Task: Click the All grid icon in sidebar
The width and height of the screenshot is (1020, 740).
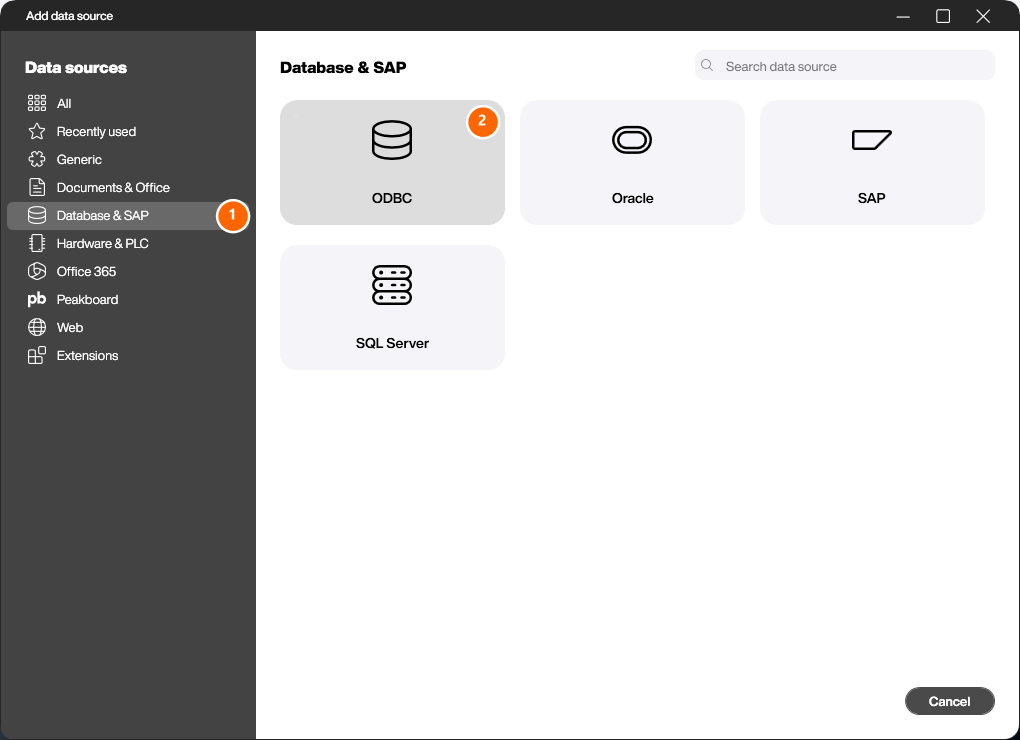Action: click(x=37, y=103)
